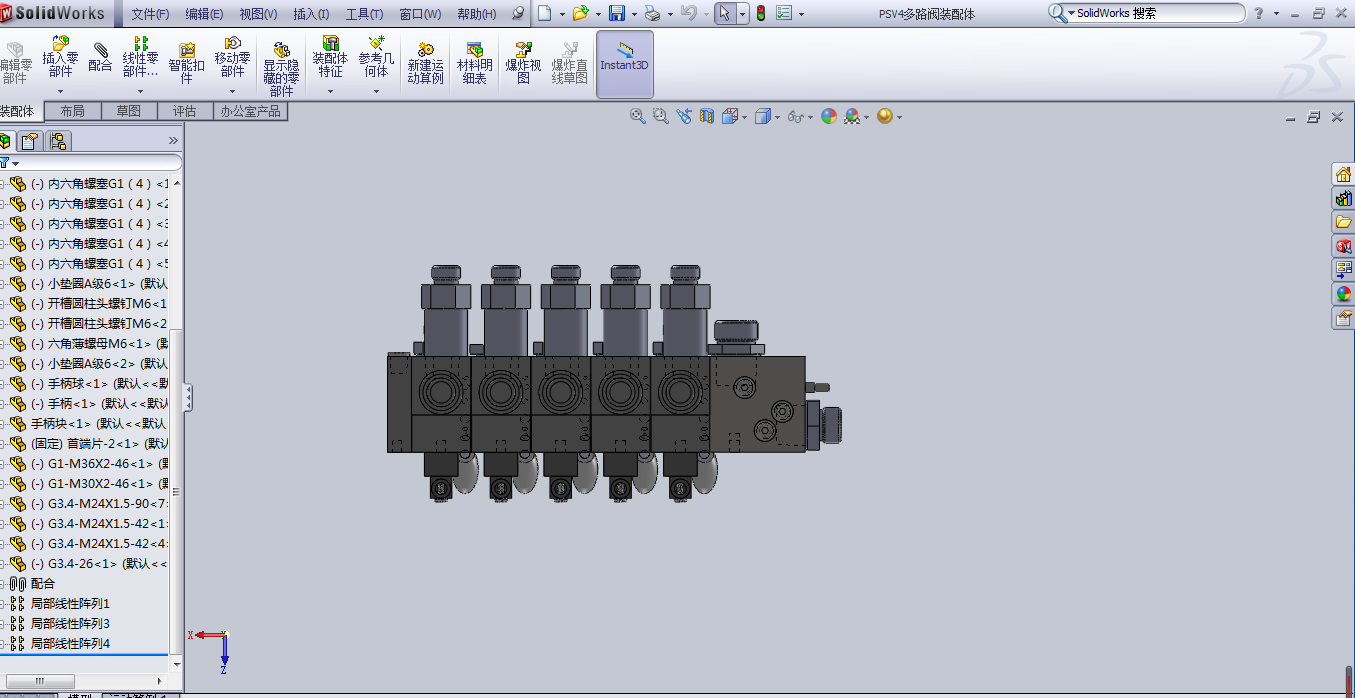Image resolution: width=1355 pixels, height=698 pixels.
Task: Toggle the Select cursor tool
Action: (x=725, y=13)
